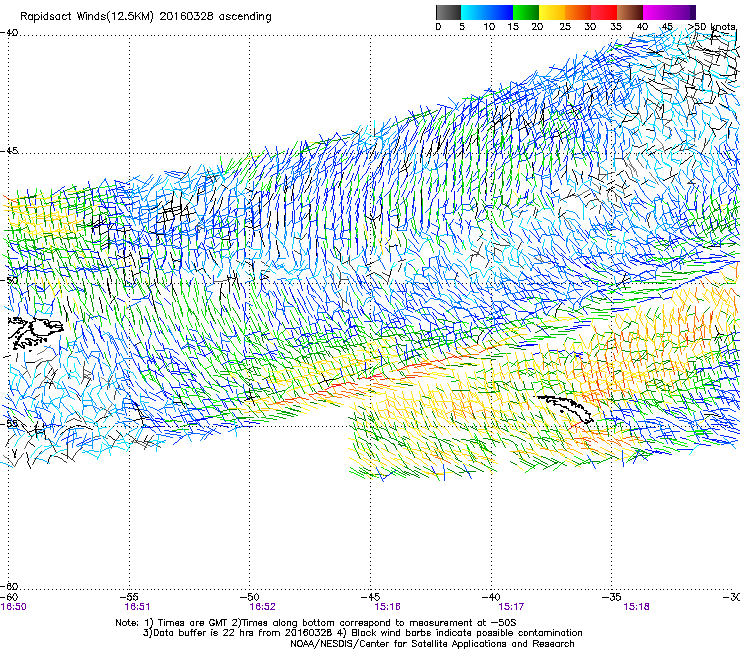Viewport: 740px width, 650px height.
Task: Click the '>50 knots' legend label
Action: [x=711, y=27]
